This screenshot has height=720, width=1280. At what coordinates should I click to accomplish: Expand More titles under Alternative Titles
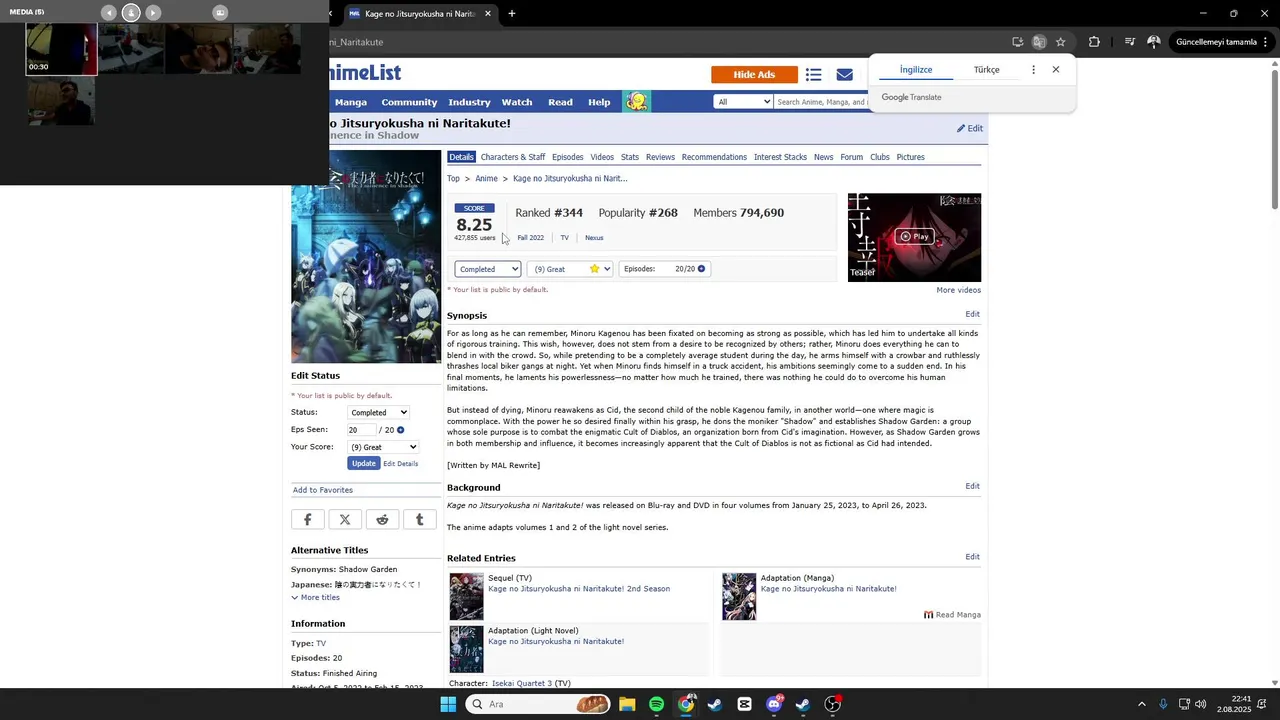316,598
